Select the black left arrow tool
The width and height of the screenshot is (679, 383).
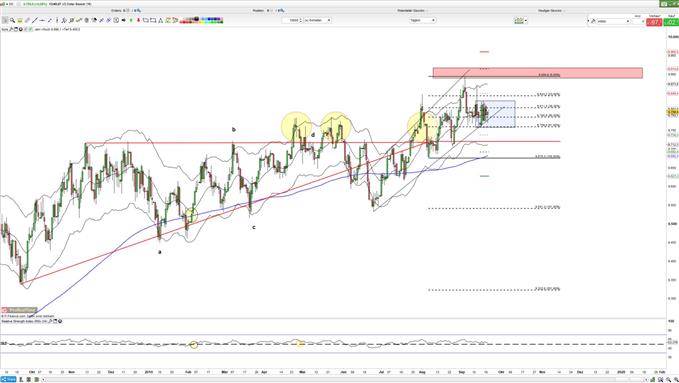tap(123, 20)
